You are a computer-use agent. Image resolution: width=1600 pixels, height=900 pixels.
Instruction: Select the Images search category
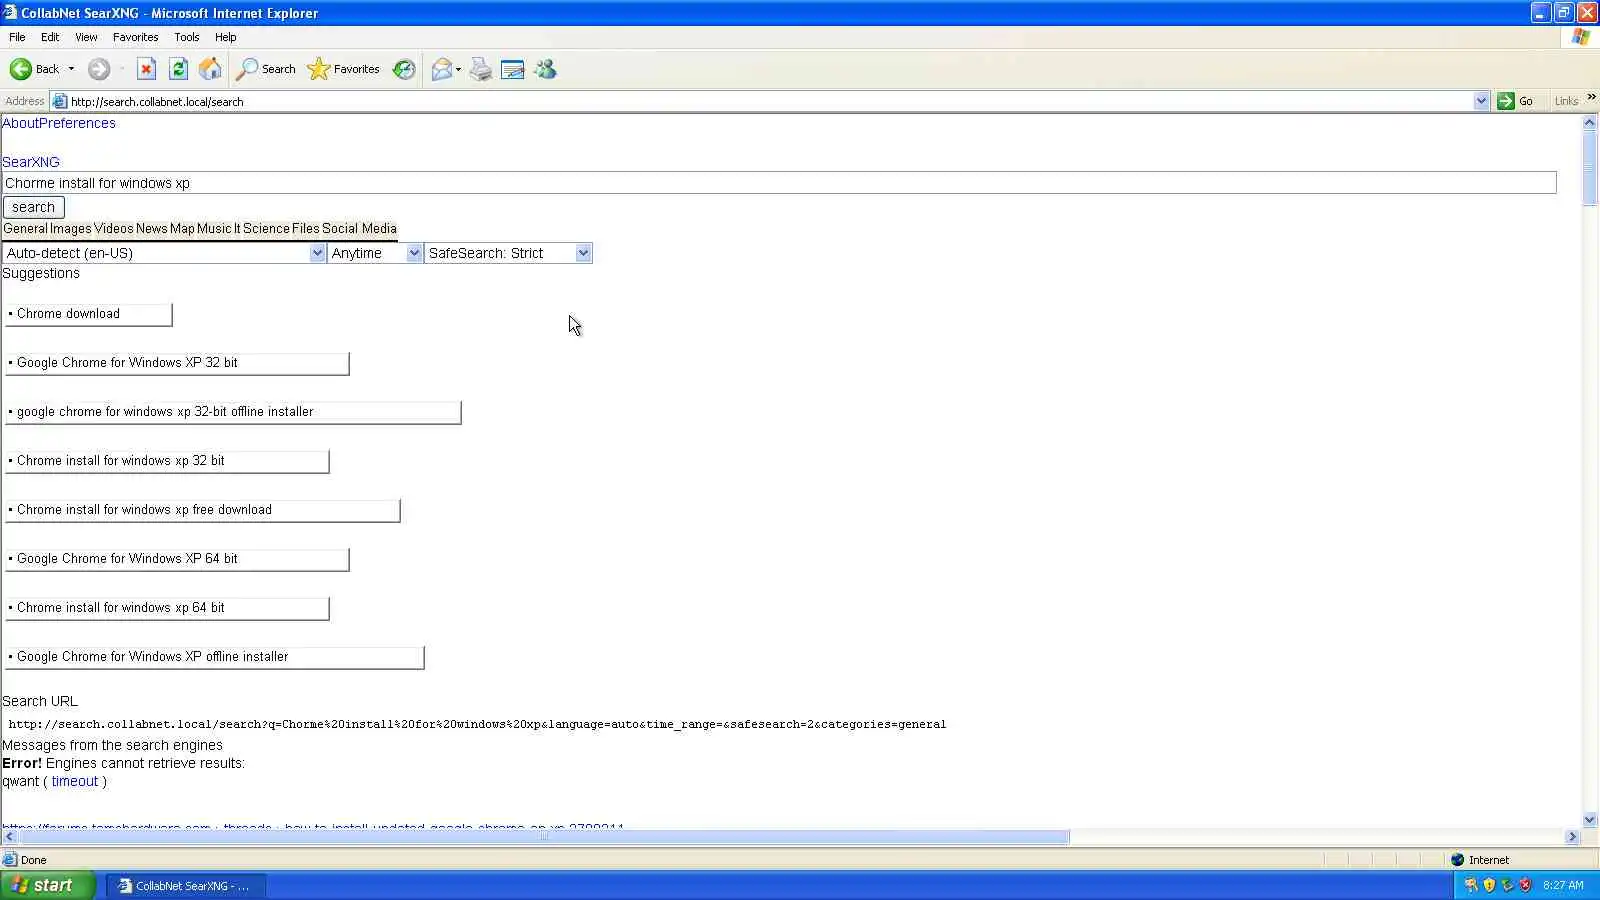(71, 228)
